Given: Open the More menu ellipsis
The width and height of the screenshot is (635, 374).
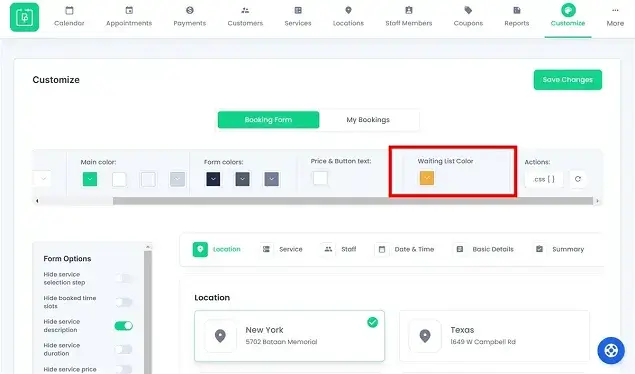Looking at the screenshot, I should (x=615, y=10).
